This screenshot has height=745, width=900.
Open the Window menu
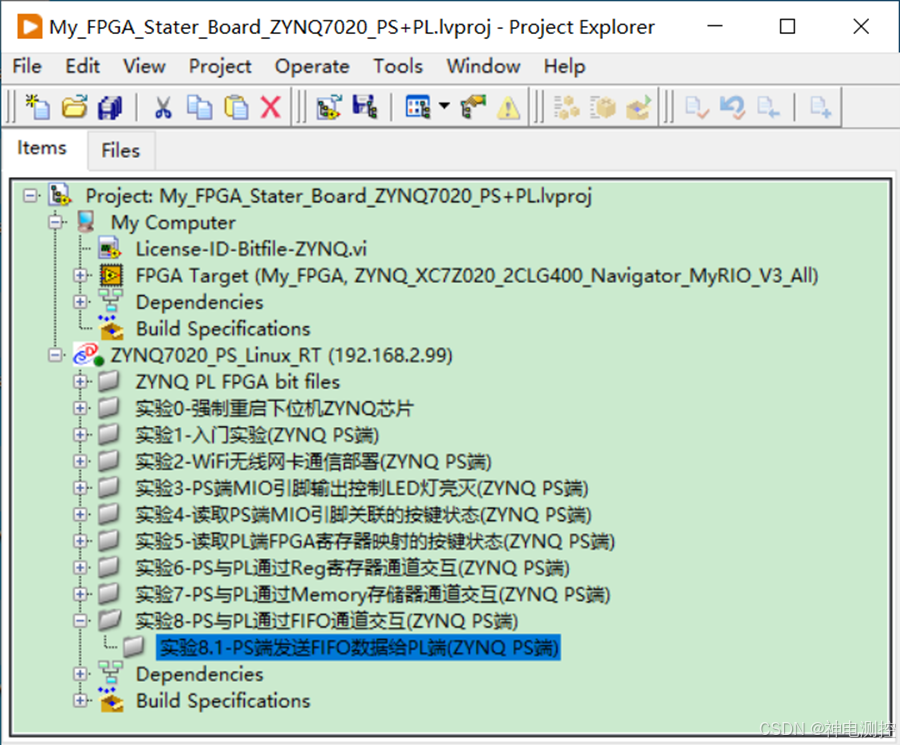[x=483, y=66]
